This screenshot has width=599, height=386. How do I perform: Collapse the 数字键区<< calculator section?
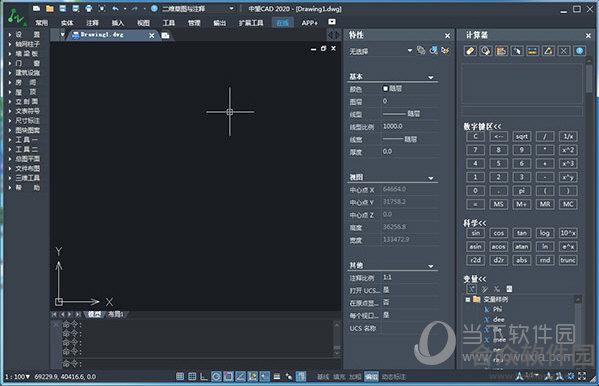click(x=482, y=126)
